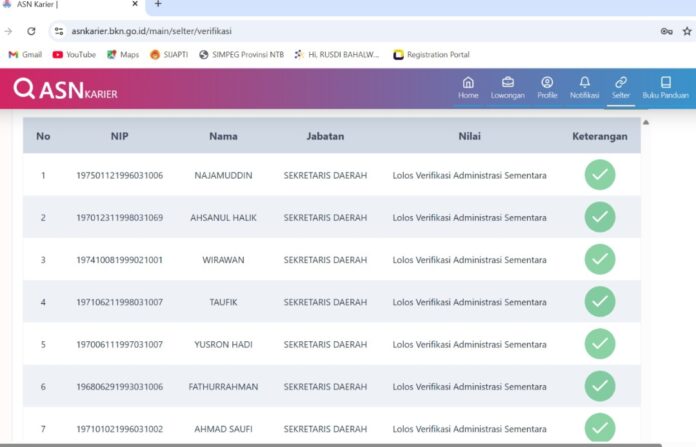Open Notifikasi bell icon
This screenshot has width=696, height=447.
584,83
